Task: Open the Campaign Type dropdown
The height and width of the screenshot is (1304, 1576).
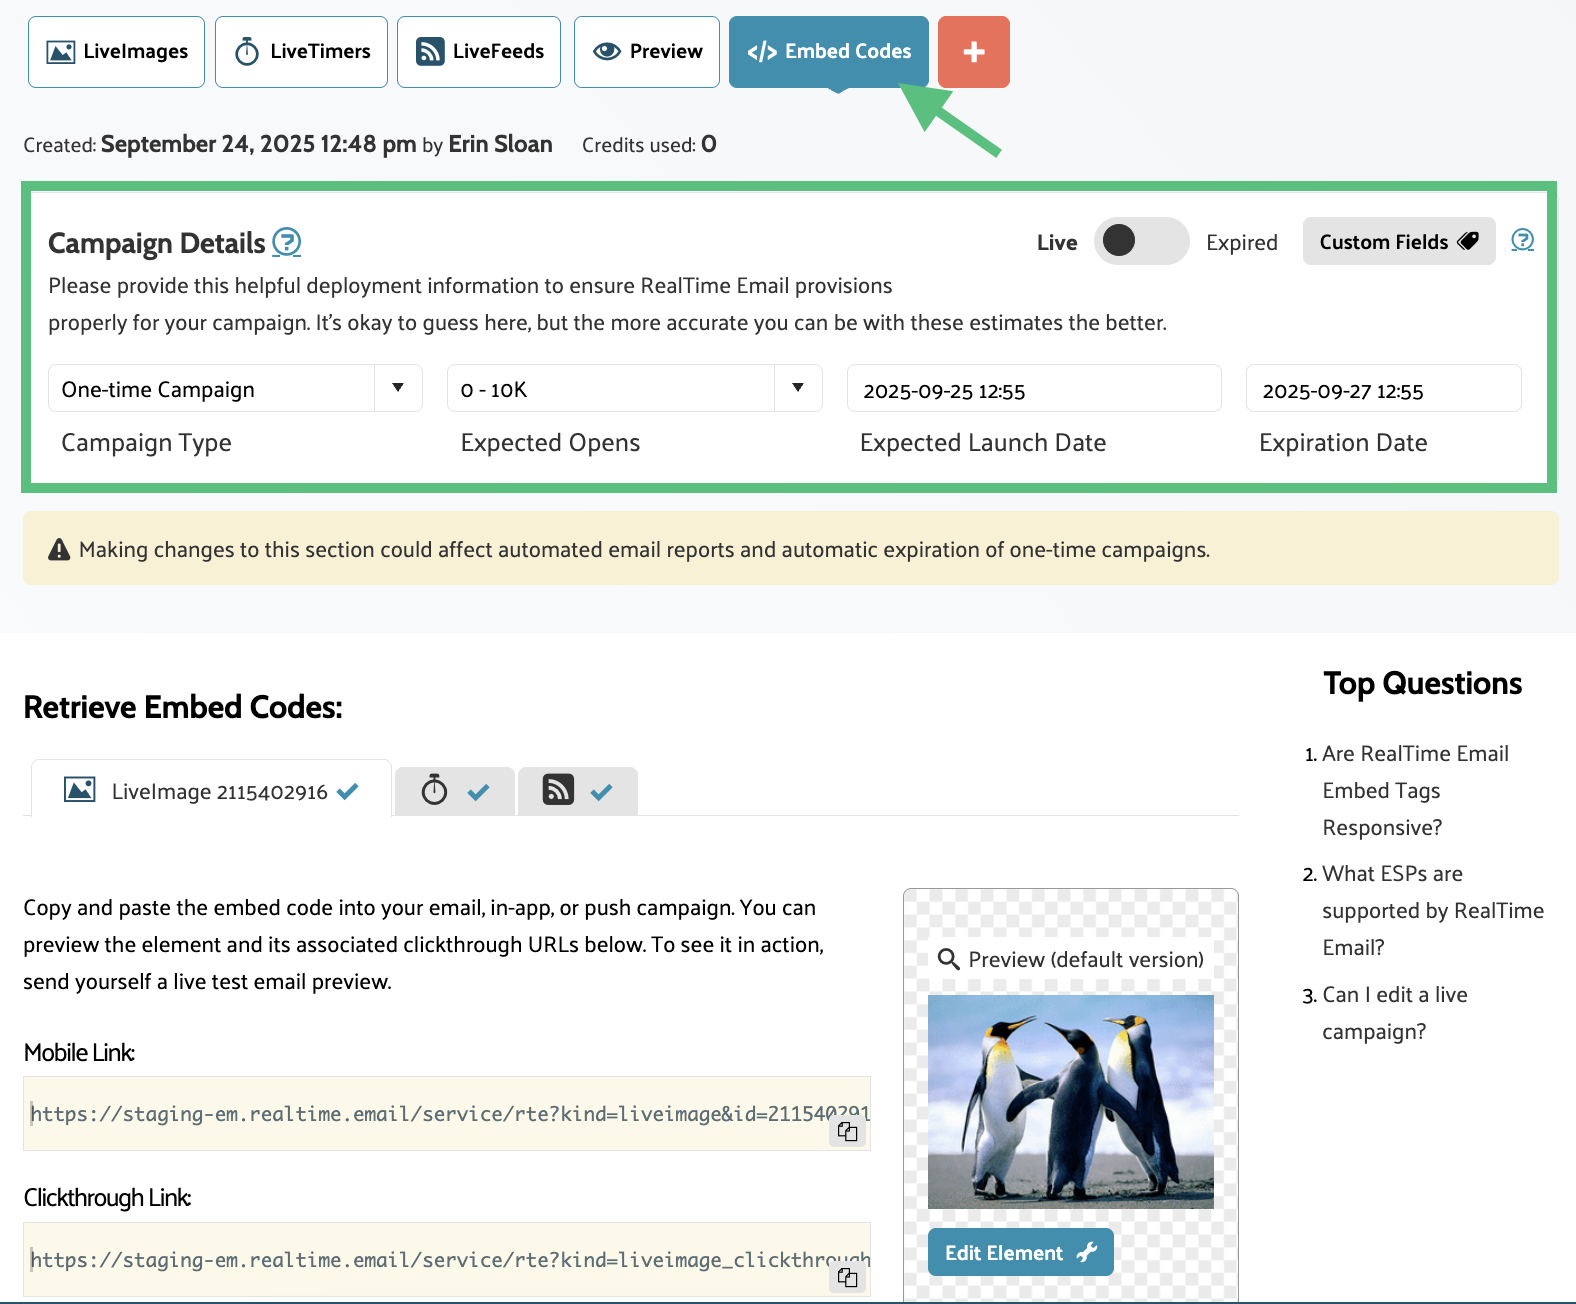Action: coord(235,389)
